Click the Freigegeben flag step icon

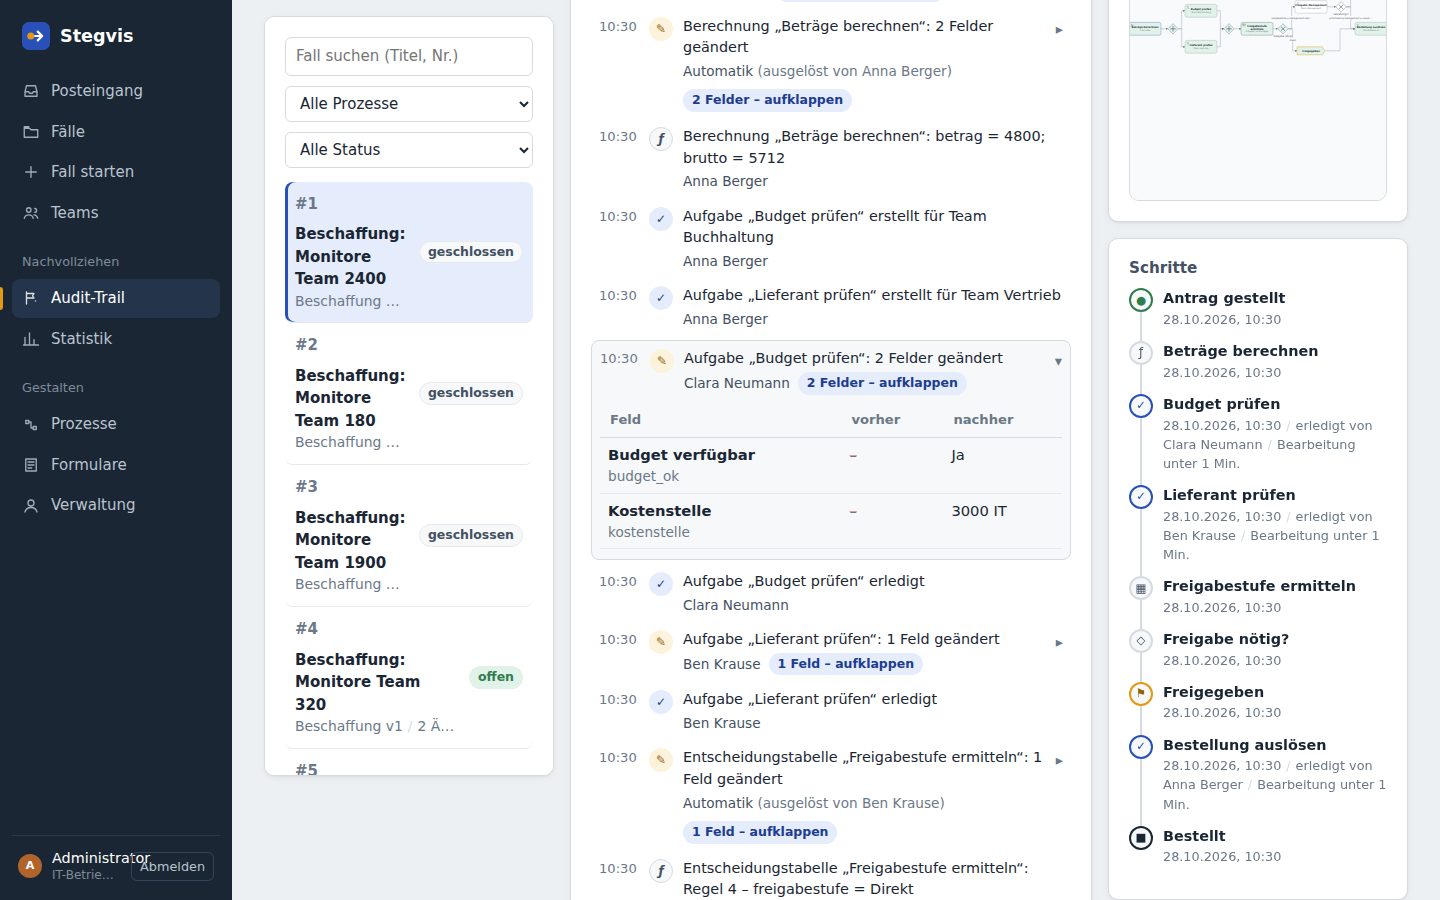click(1141, 693)
